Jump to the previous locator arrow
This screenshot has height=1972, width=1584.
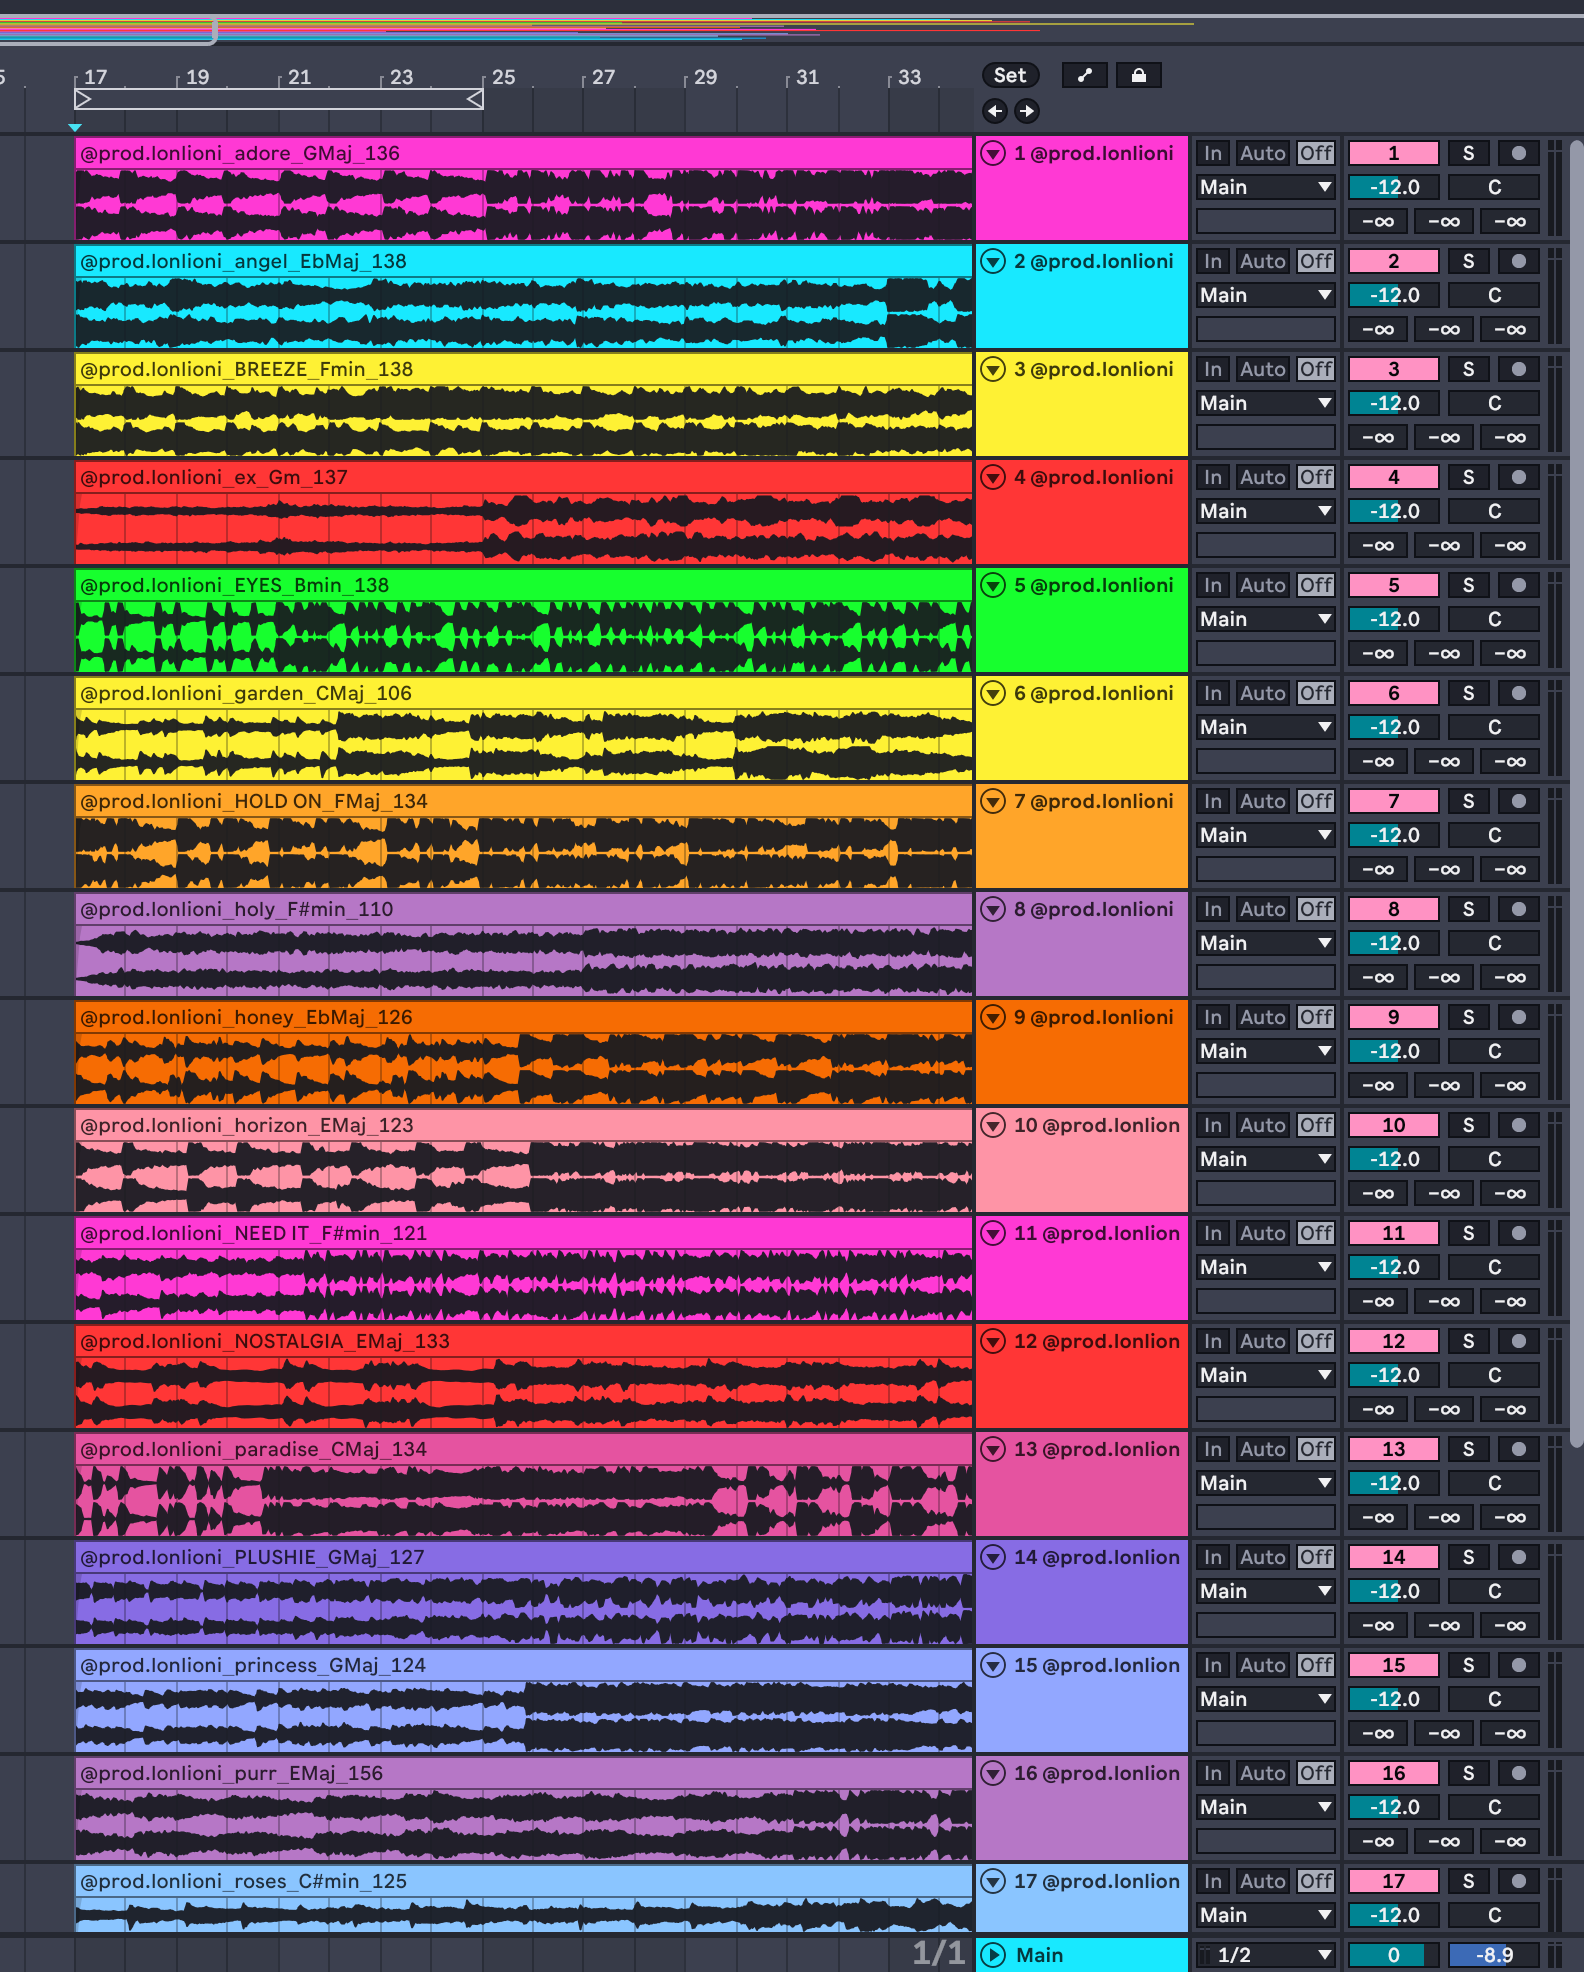[994, 111]
